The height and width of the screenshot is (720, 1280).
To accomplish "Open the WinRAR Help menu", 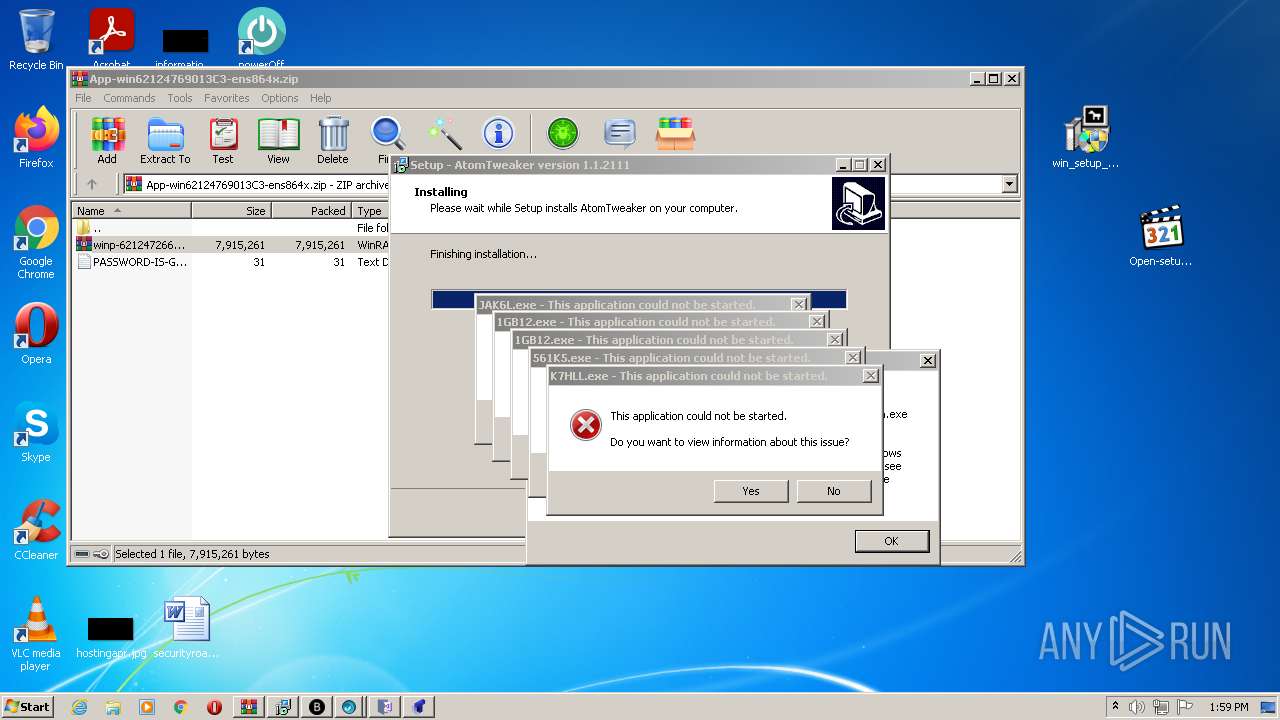I will (x=320, y=98).
